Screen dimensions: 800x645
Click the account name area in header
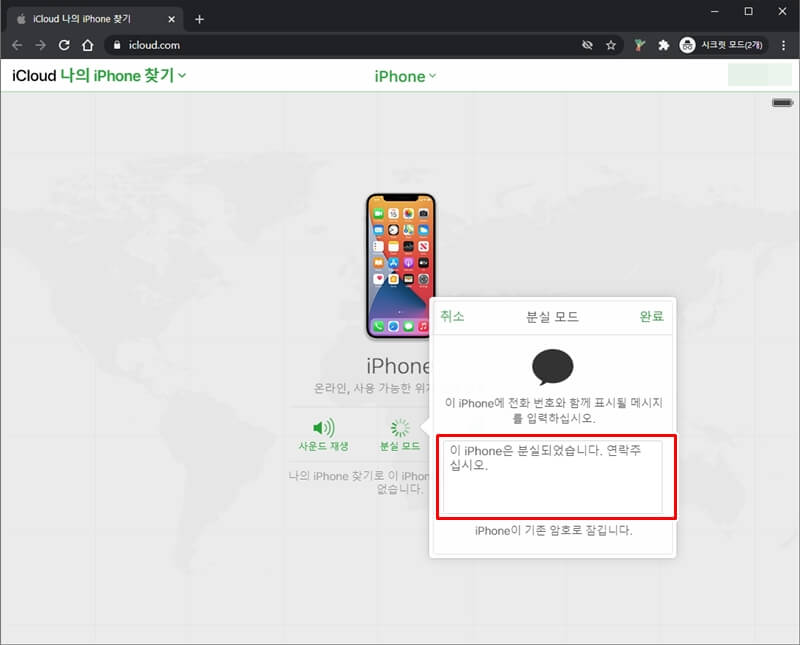tap(759, 76)
